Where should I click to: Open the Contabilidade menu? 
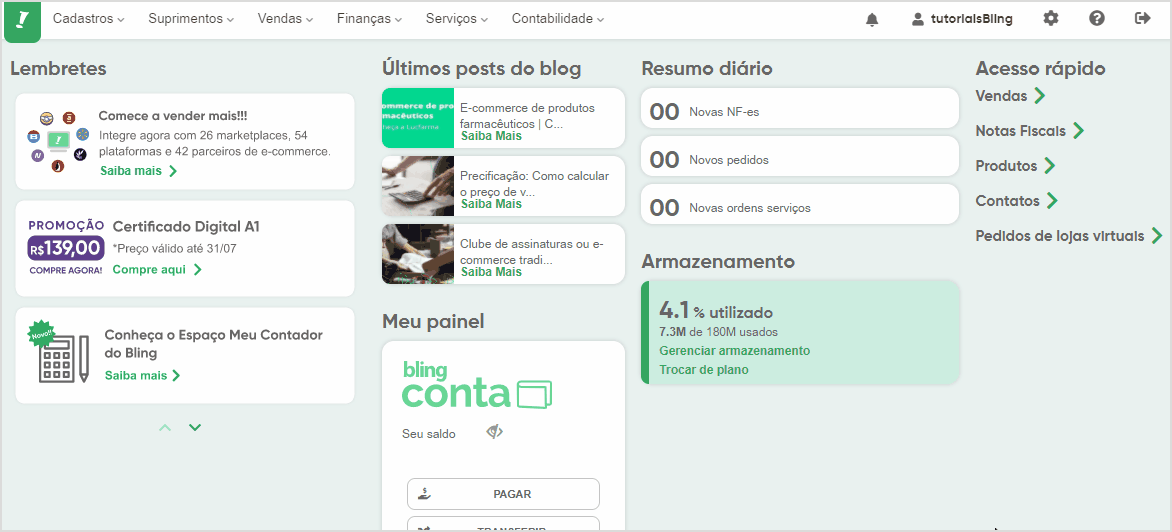tap(558, 19)
